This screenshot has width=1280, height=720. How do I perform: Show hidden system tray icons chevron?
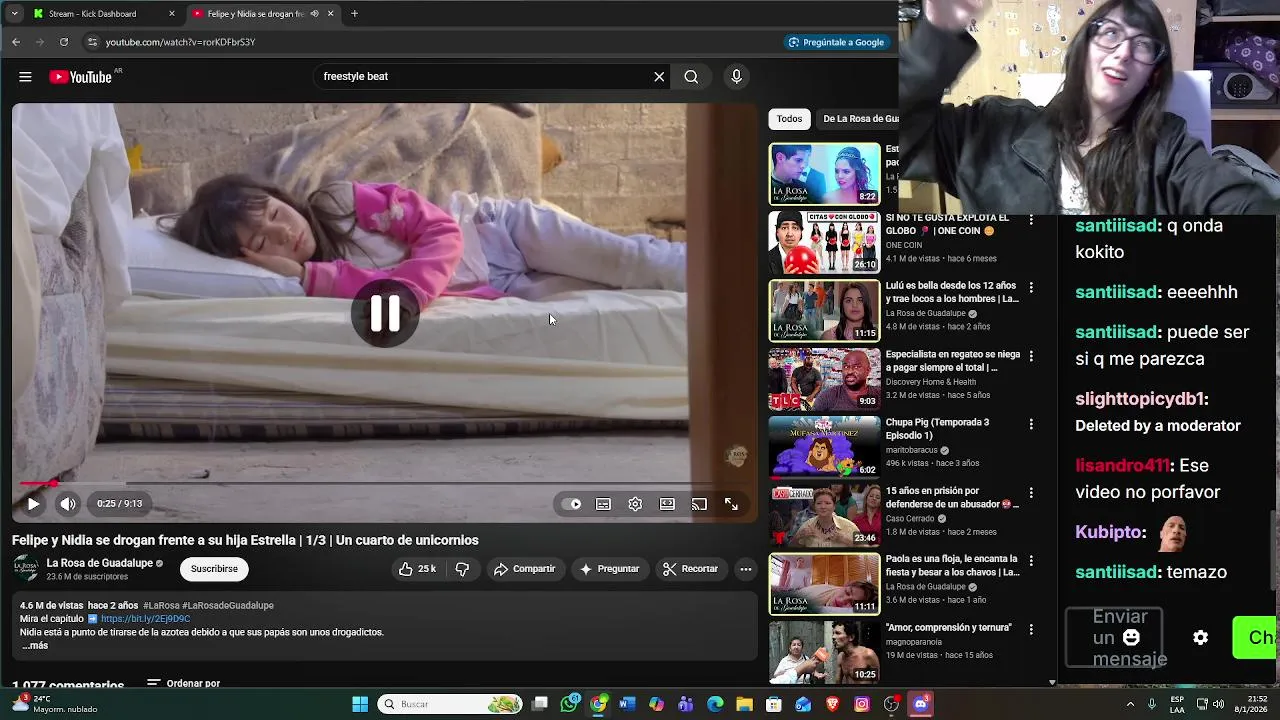[1130, 704]
